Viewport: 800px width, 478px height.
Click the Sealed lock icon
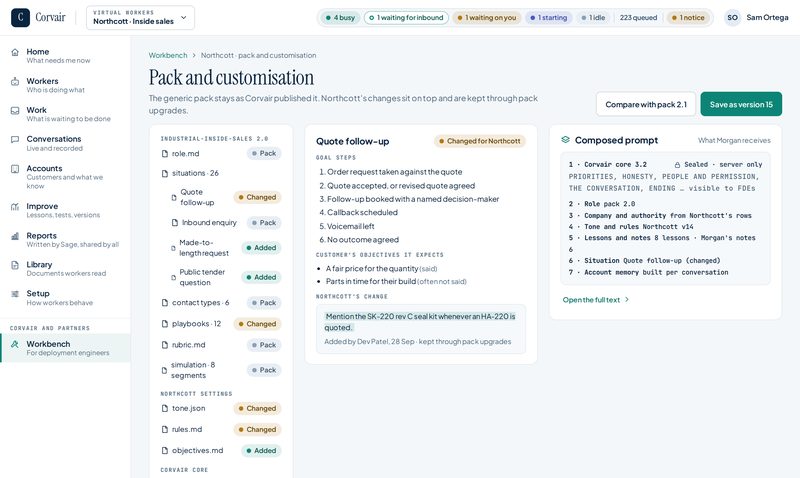678,165
